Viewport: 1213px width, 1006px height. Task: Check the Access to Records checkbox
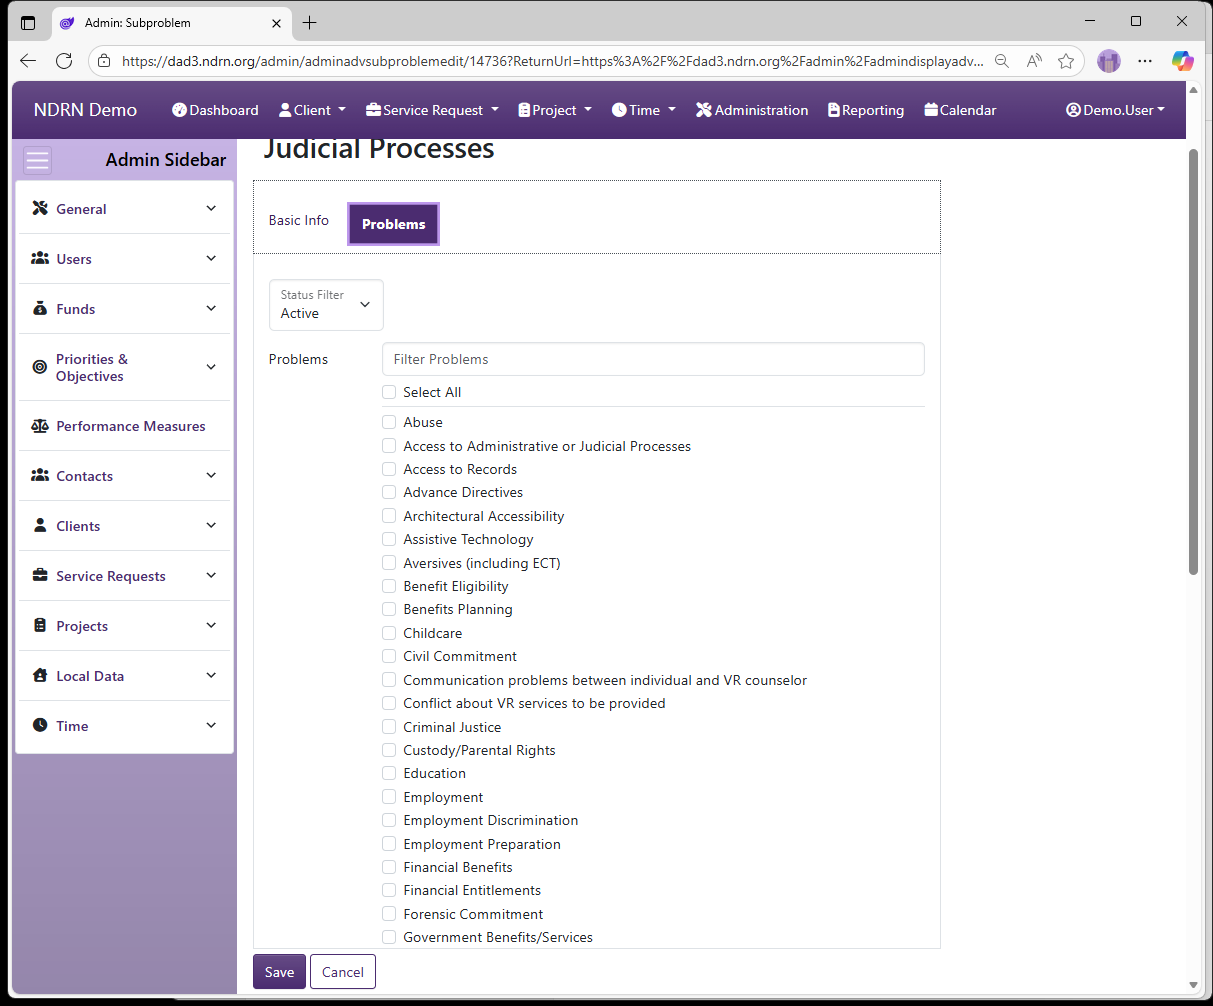click(x=389, y=469)
